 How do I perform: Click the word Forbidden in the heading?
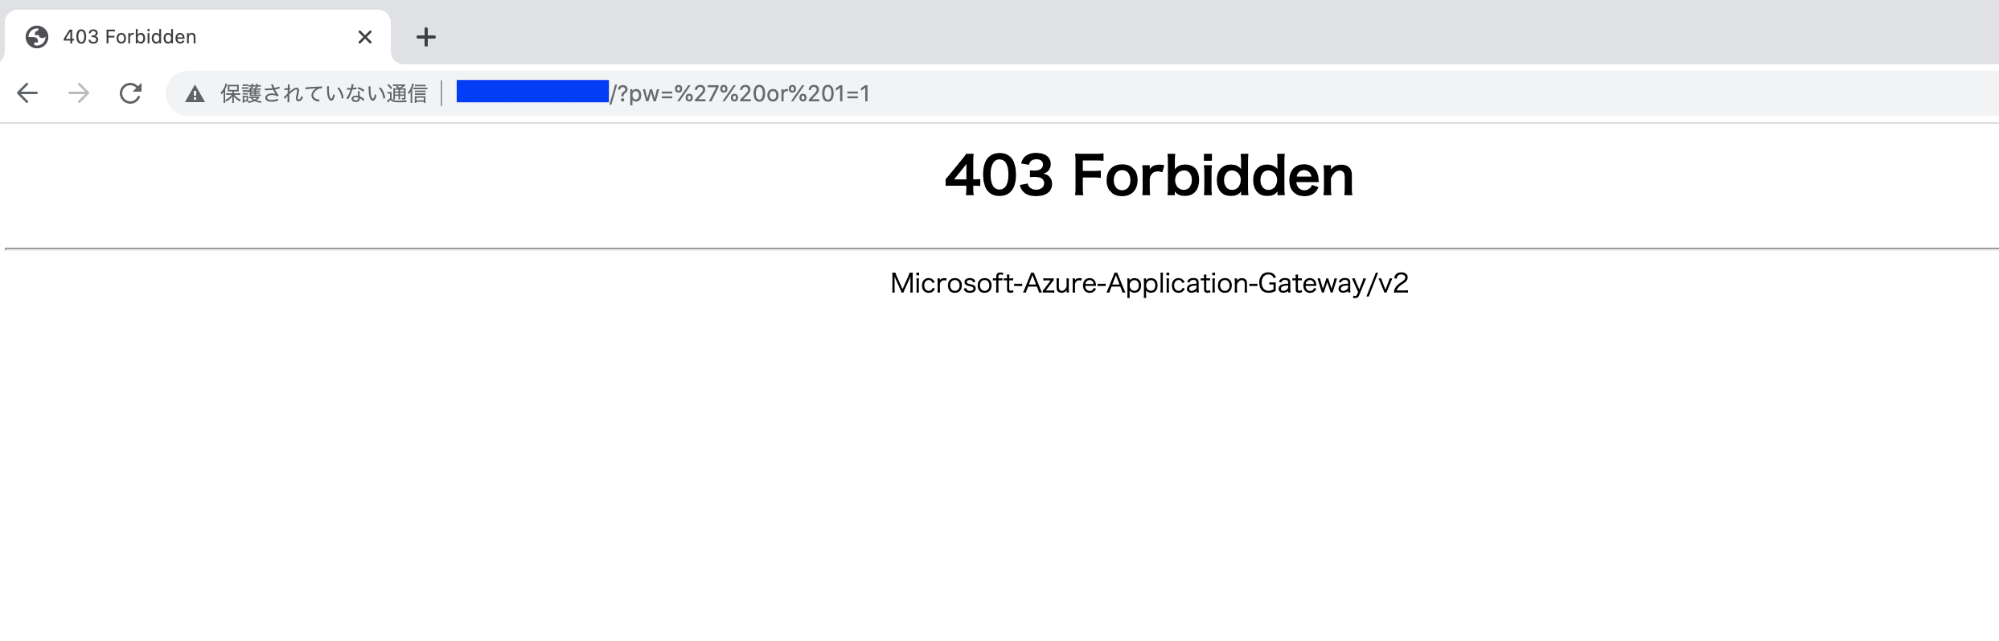click(1213, 176)
